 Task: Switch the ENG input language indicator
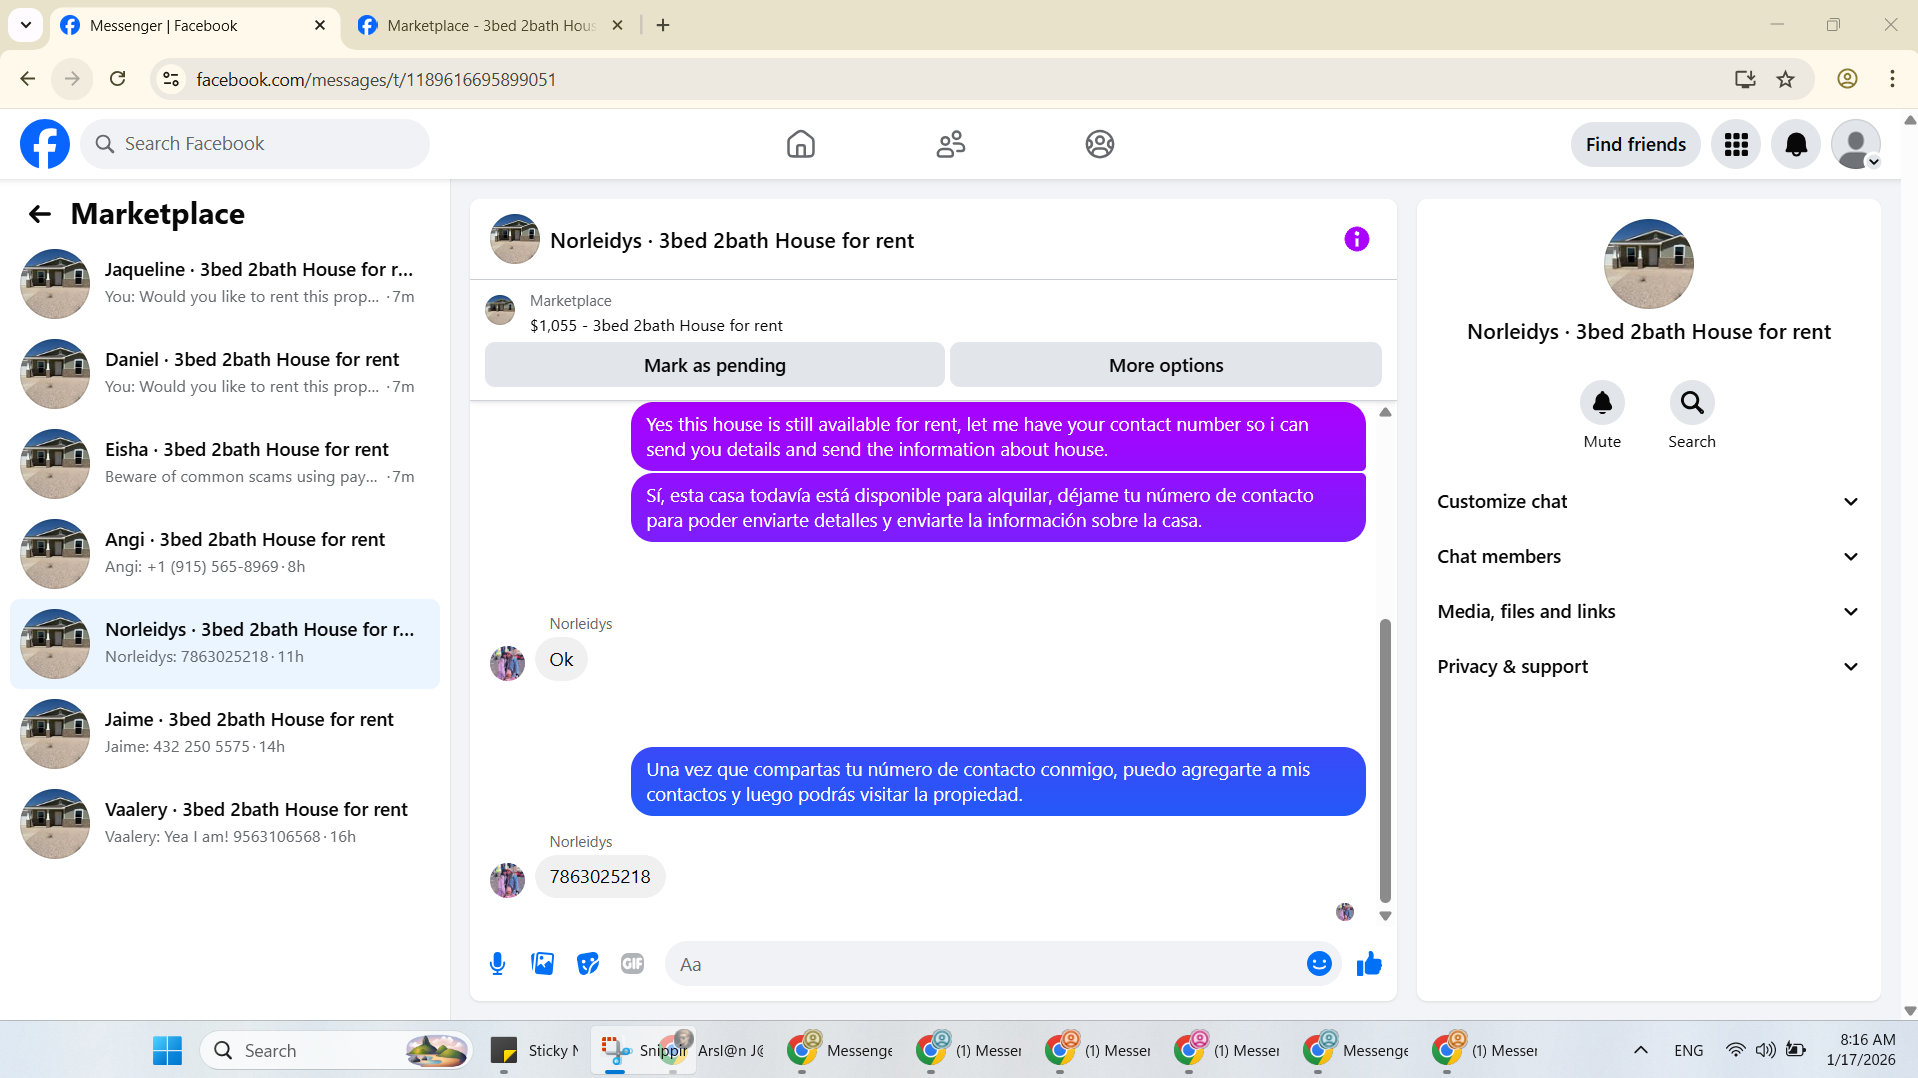[x=1688, y=1051]
